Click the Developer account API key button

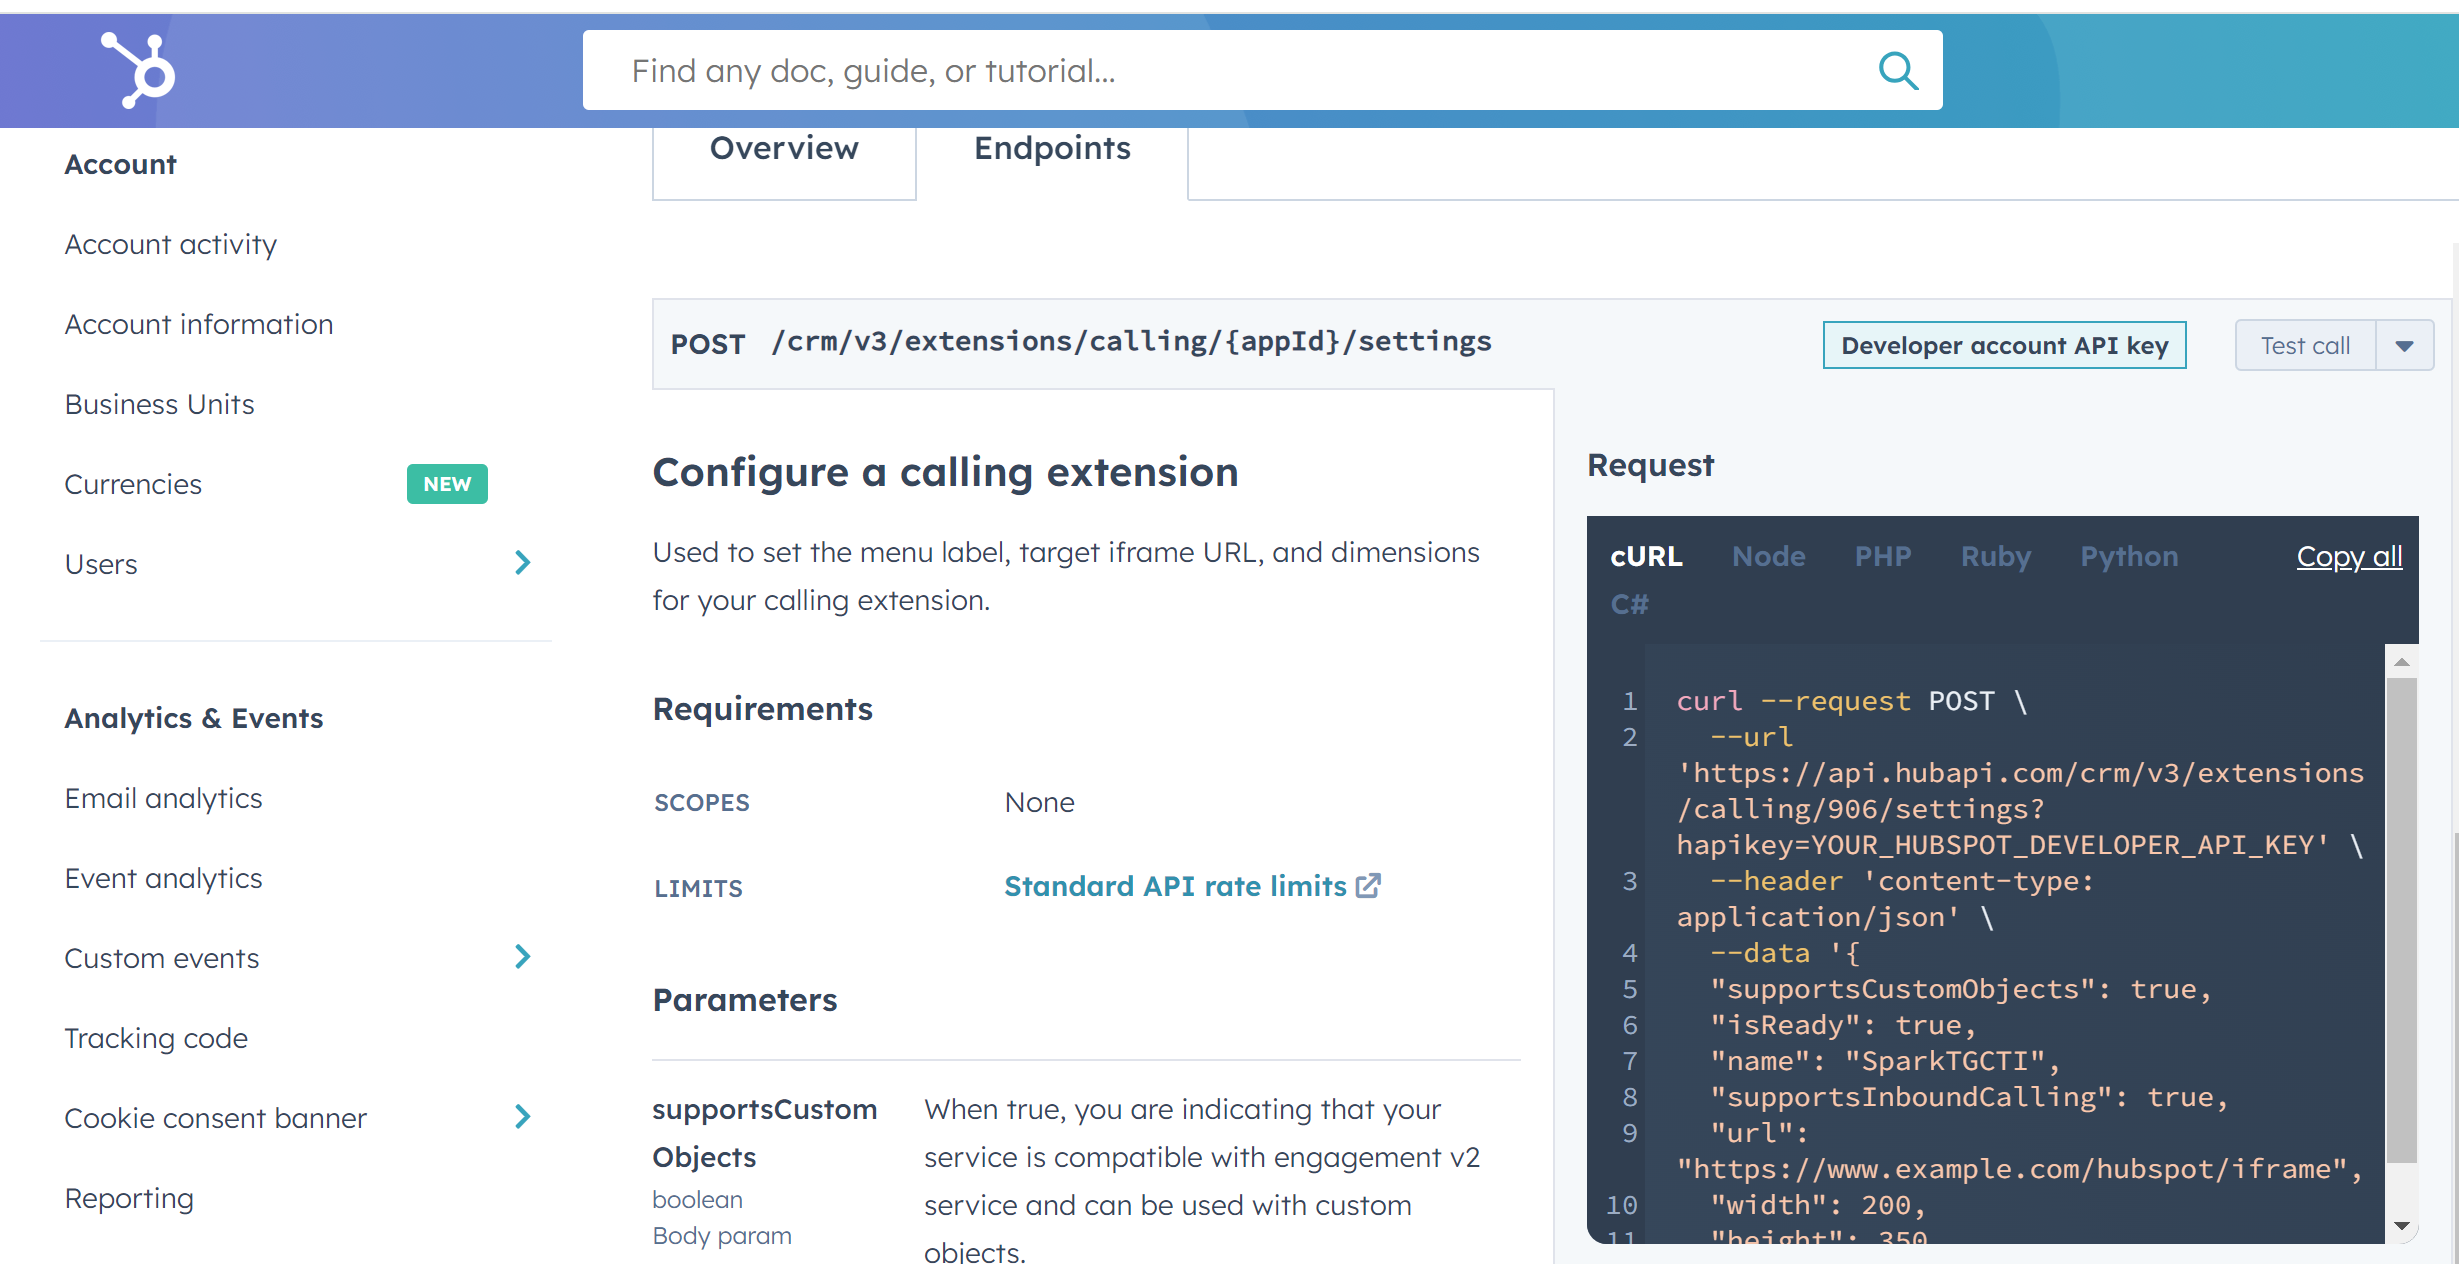pyautogui.click(x=2004, y=346)
